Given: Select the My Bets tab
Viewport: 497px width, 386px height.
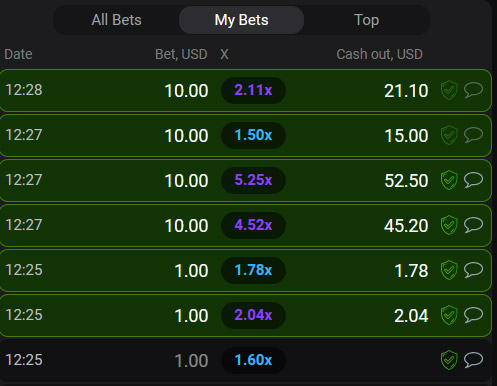Looking at the screenshot, I should [241, 20].
